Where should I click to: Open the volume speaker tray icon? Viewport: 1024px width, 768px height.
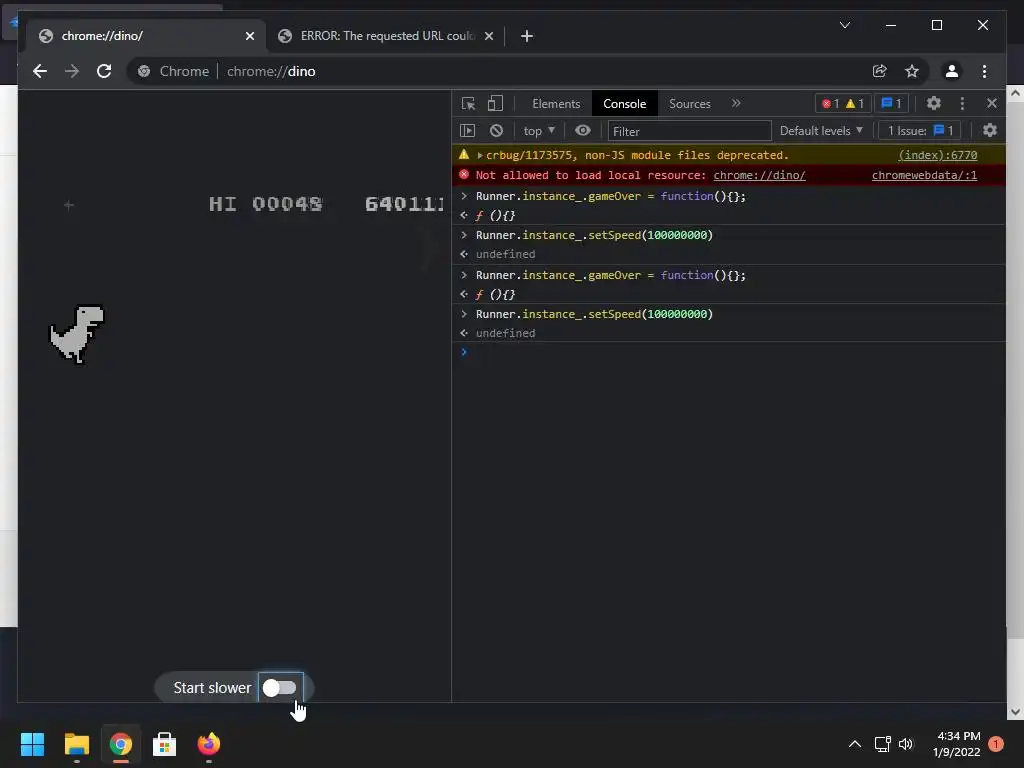pos(906,744)
